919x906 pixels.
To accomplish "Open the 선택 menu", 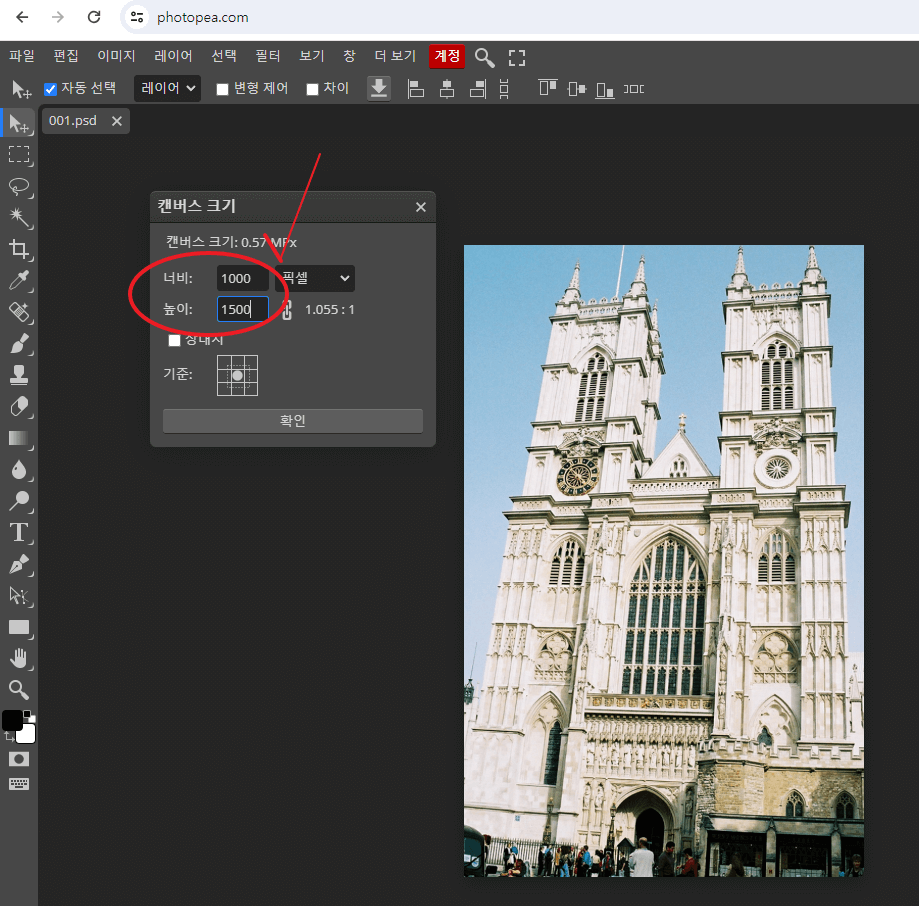I will (x=224, y=56).
